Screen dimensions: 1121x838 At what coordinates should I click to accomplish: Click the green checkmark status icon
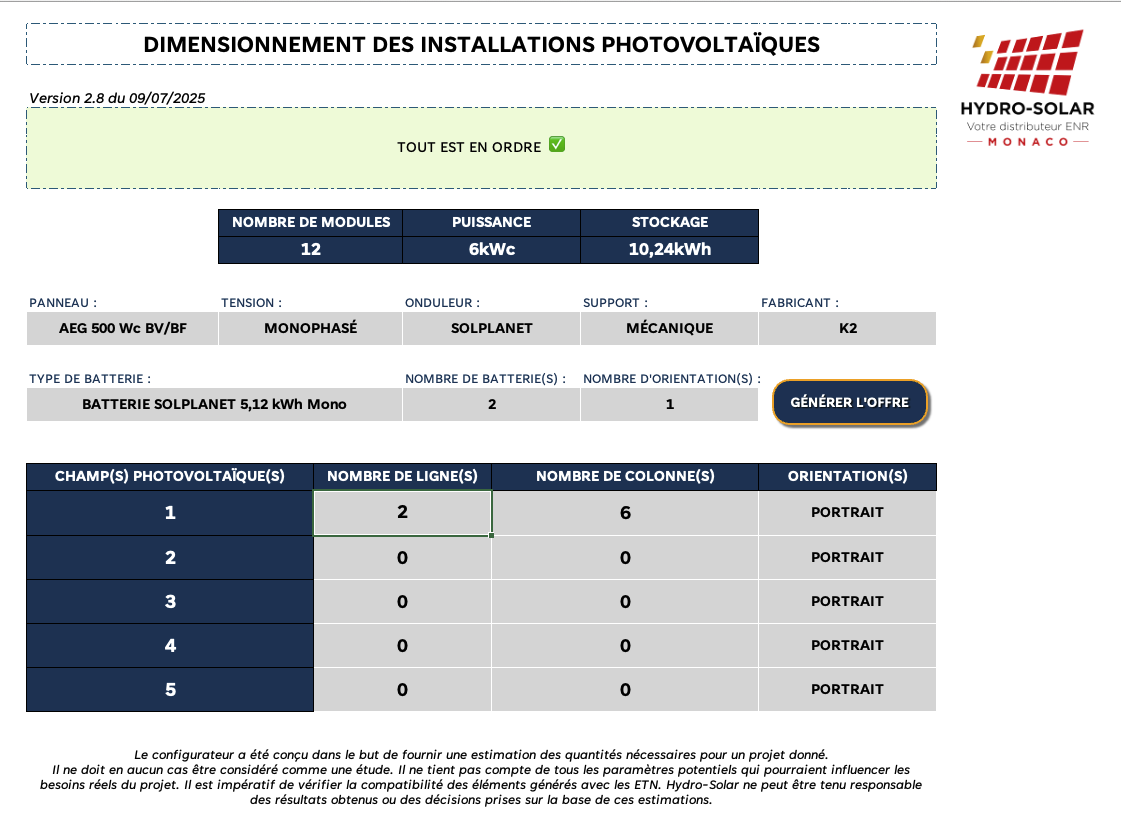coord(557,144)
